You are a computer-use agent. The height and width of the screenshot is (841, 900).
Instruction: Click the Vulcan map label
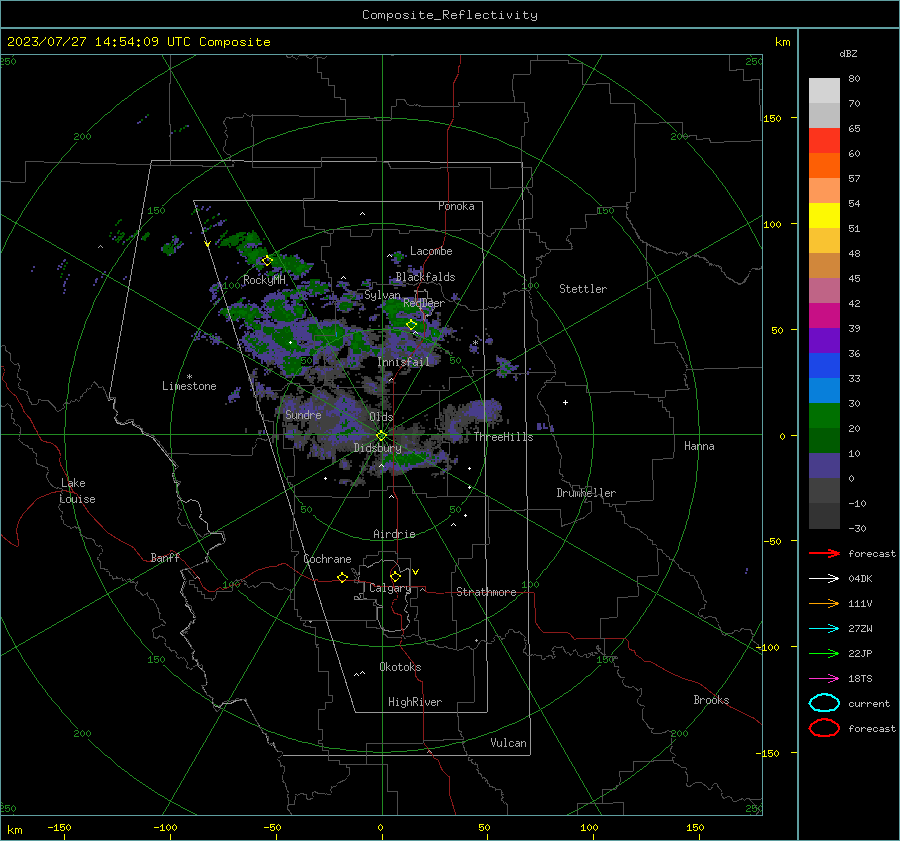[508, 743]
